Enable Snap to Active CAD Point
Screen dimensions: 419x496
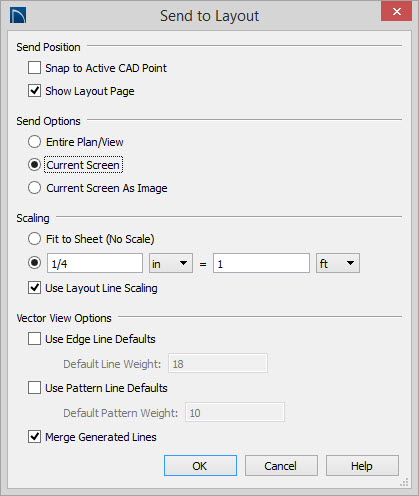coord(34,68)
